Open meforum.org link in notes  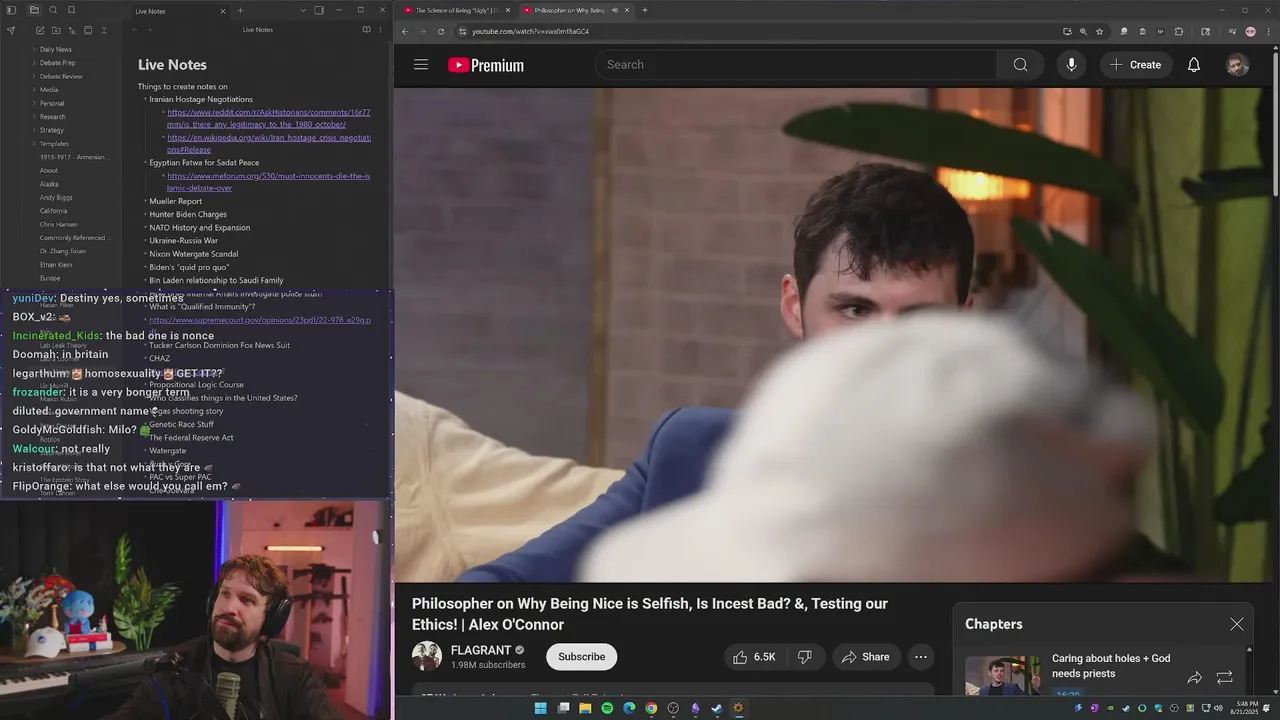(x=268, y=182)
